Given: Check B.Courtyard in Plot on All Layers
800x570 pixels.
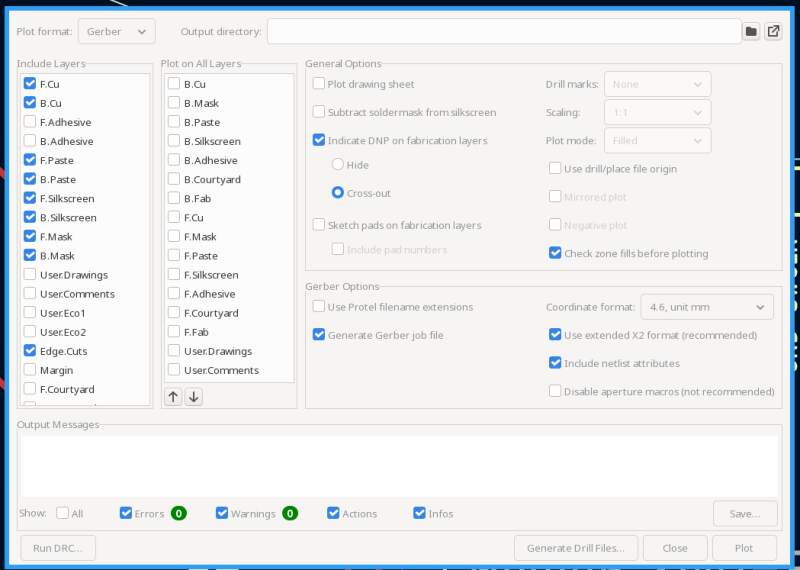Looking at the screenshot, I should pyautogui.click(x=174, y=179).
